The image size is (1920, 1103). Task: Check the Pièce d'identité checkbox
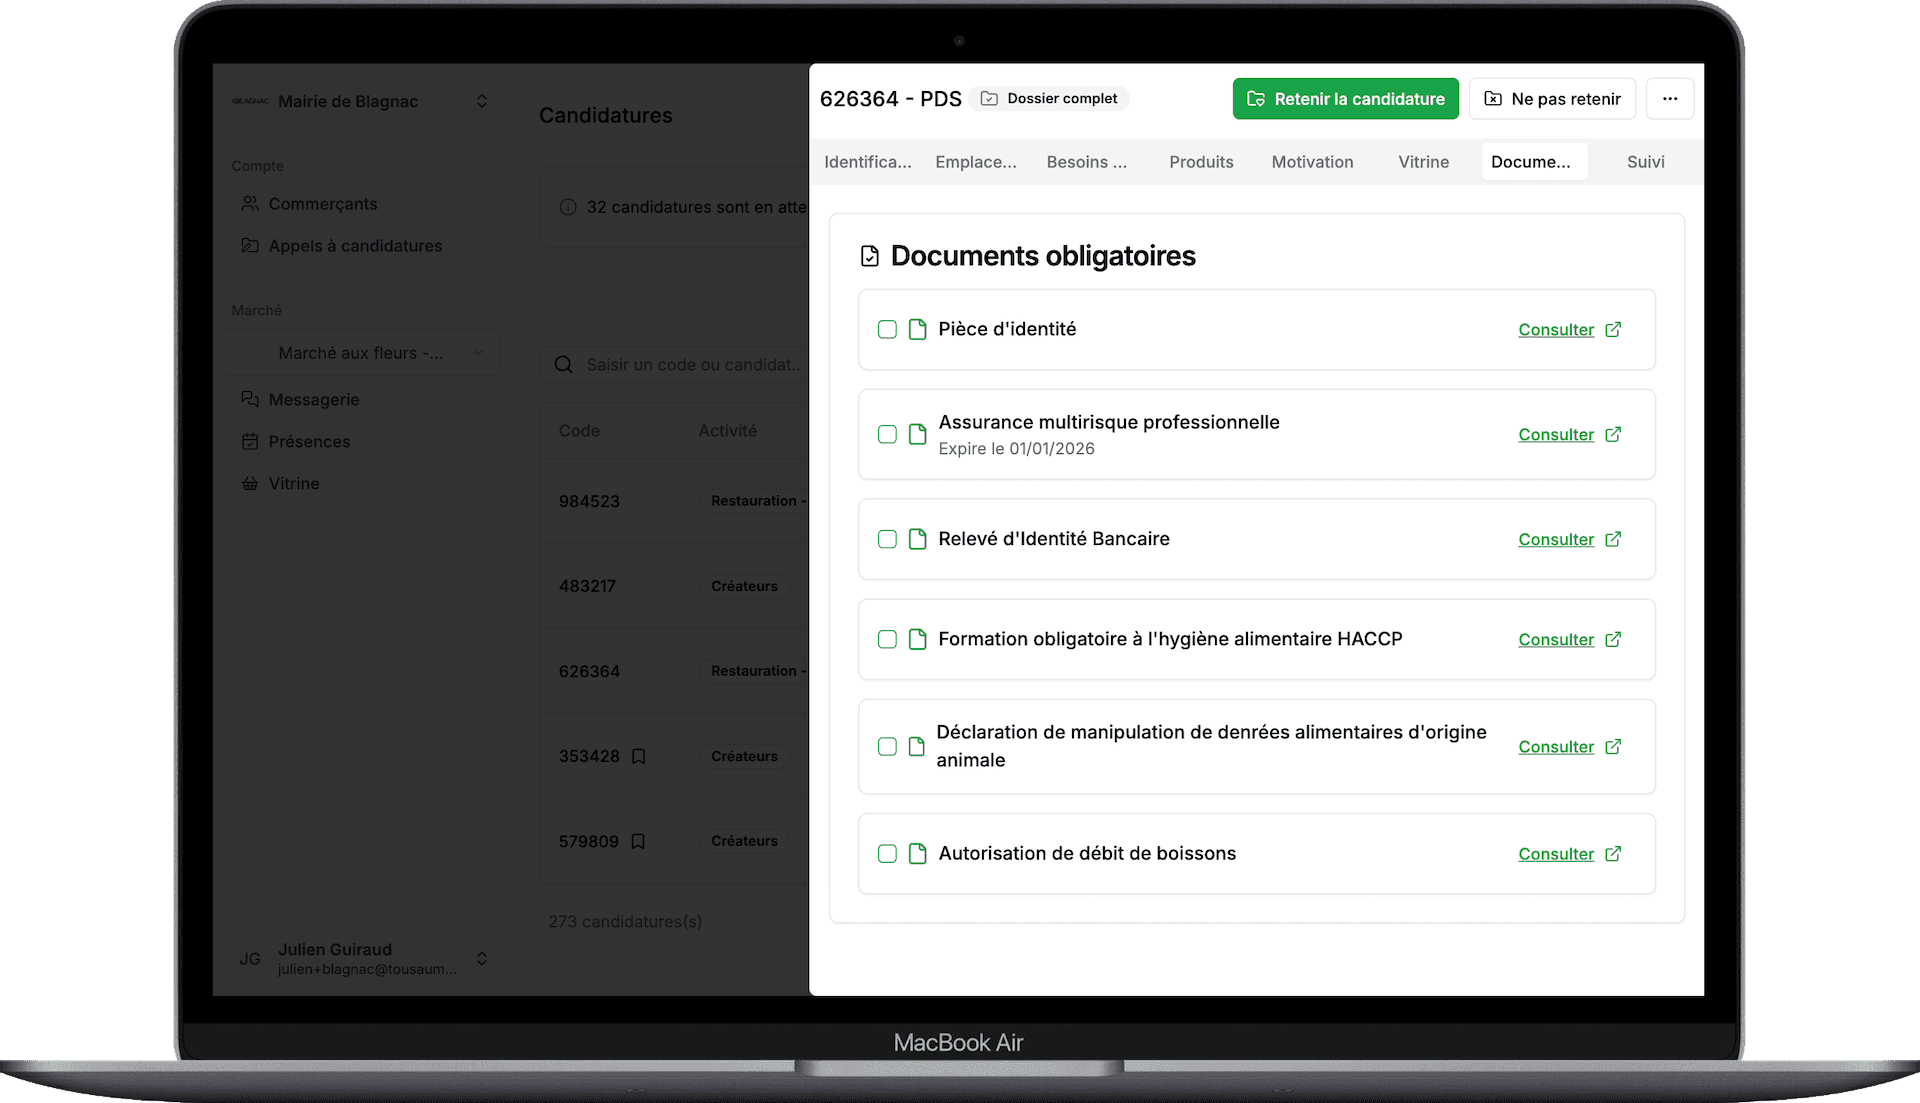pyautogui.click(x=887, y=329)
